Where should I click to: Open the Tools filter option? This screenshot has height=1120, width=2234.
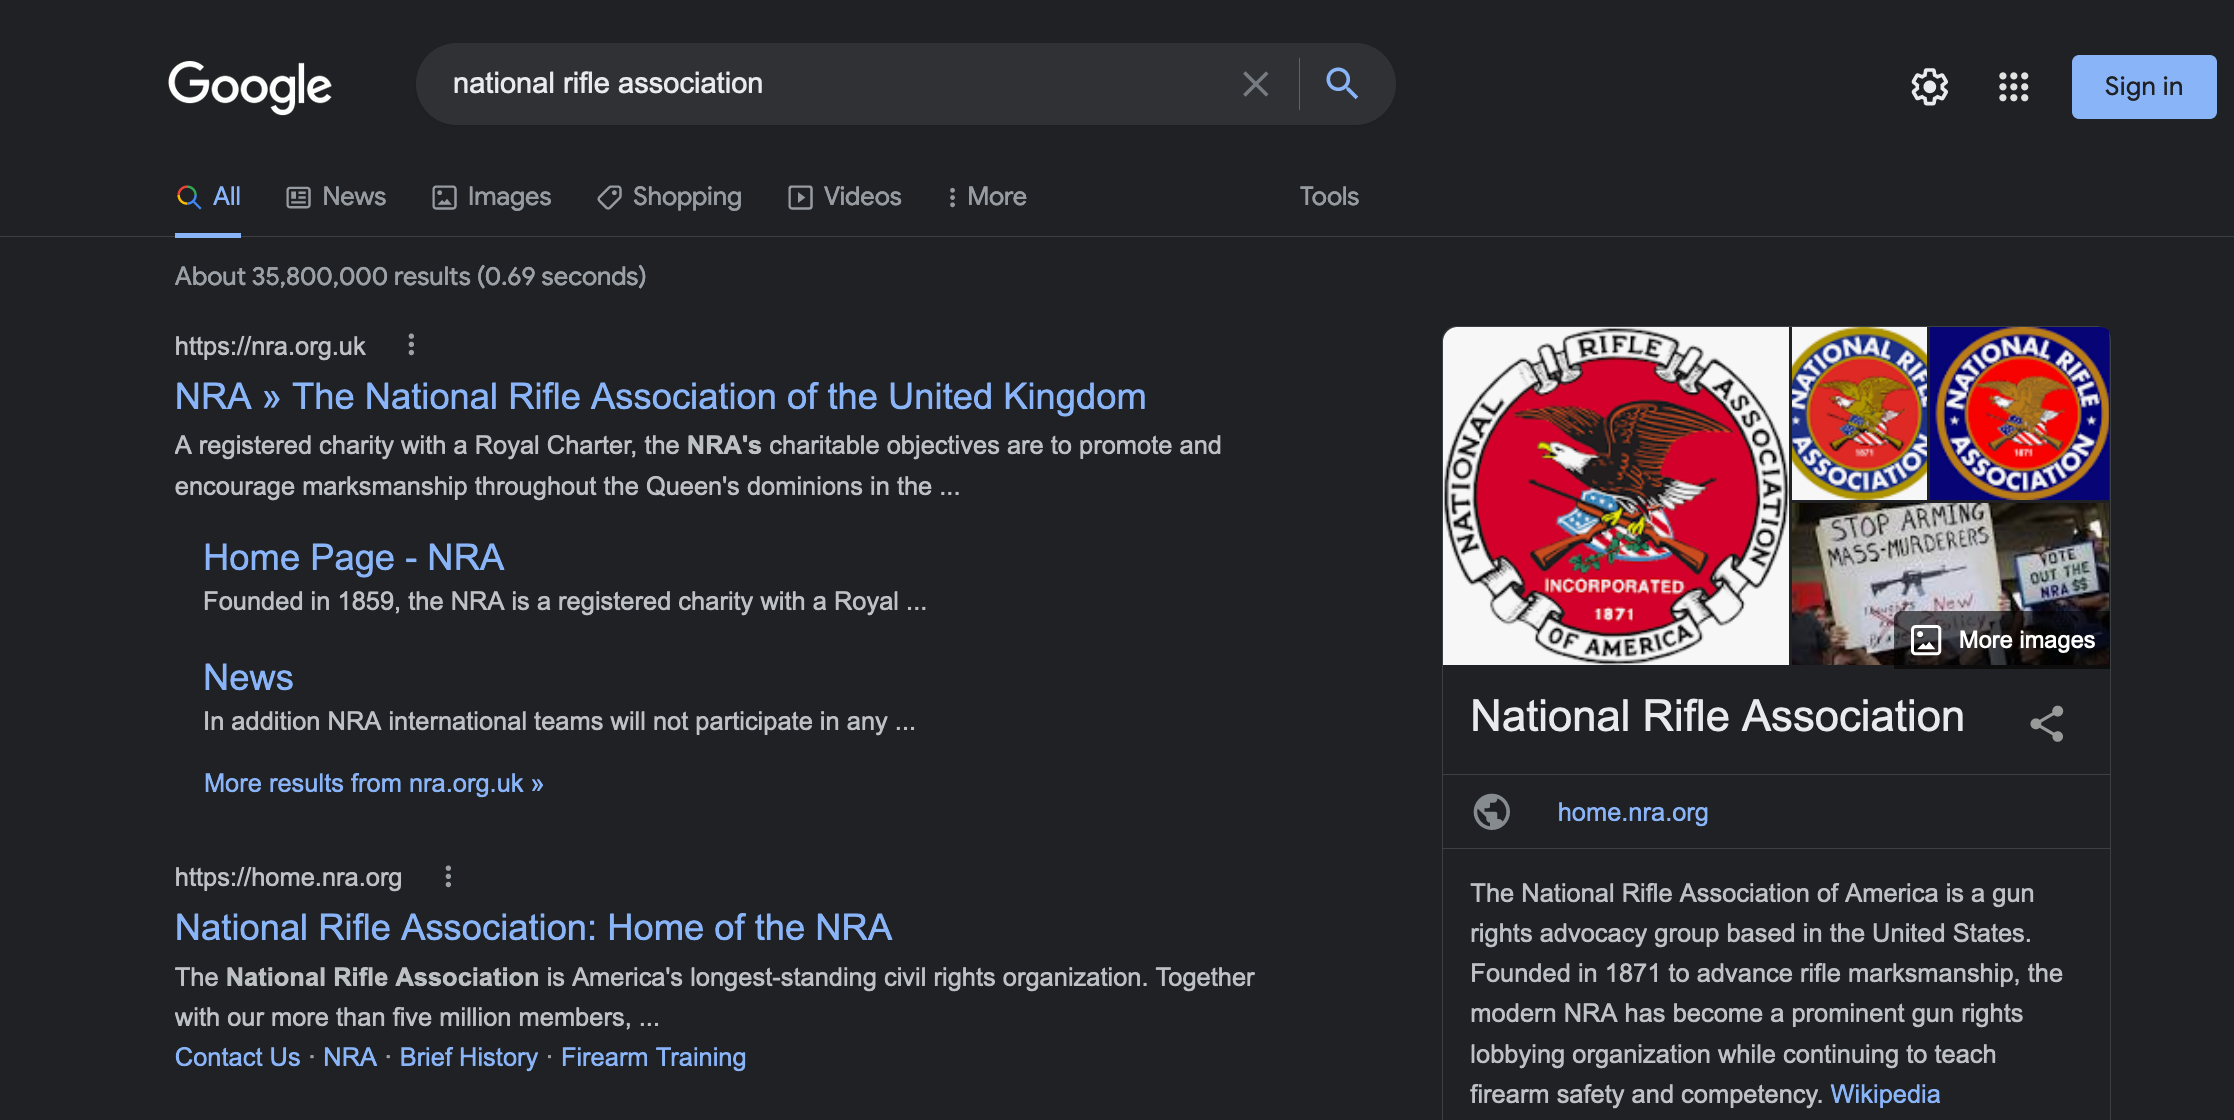coord(1328,197)
